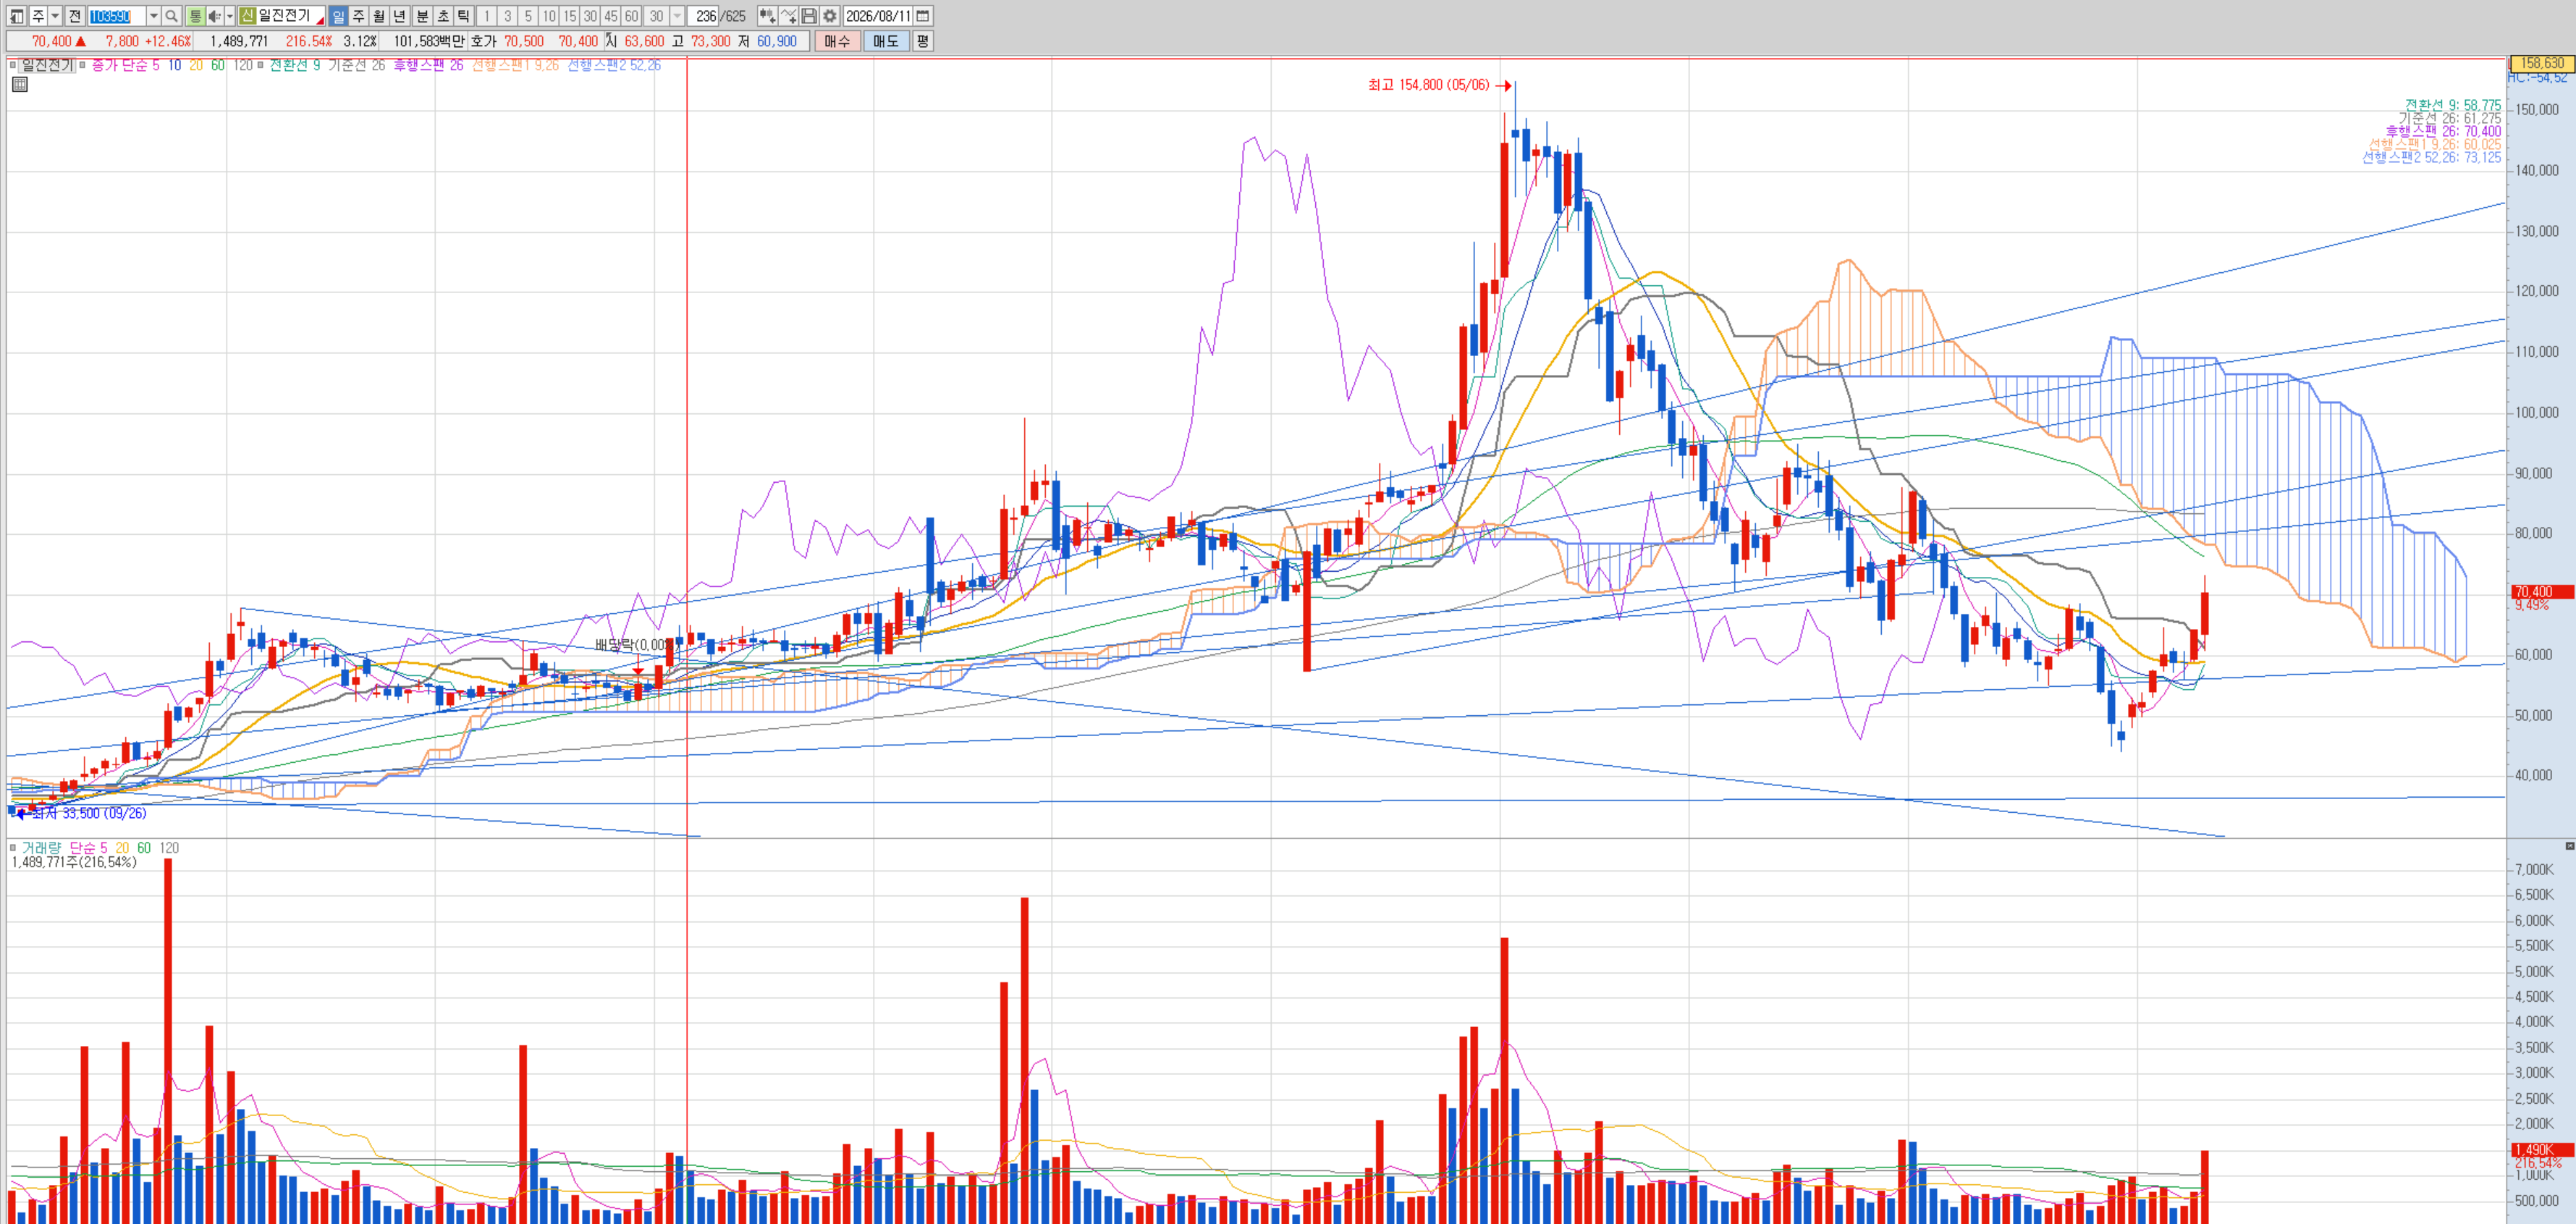Click the 호가 quote label in price bar

(483, 41)
